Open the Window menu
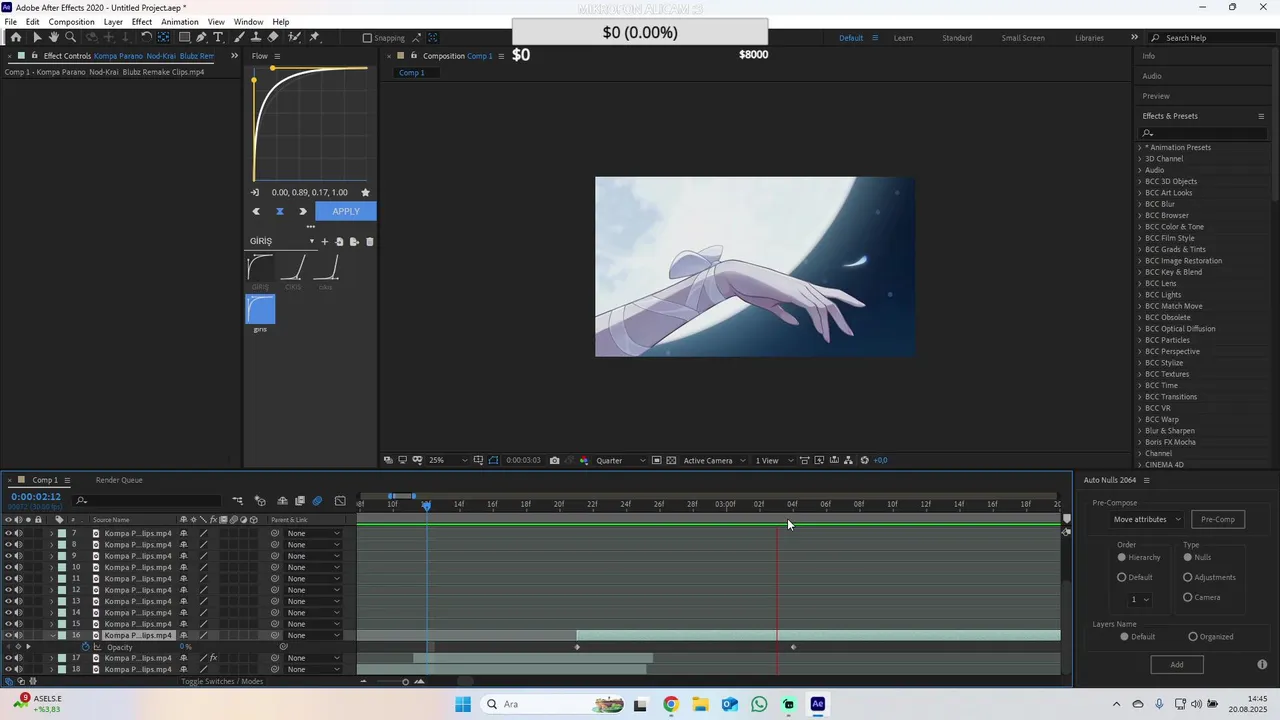The height and width of the screenshot is (720, 1280). (249, 21)
